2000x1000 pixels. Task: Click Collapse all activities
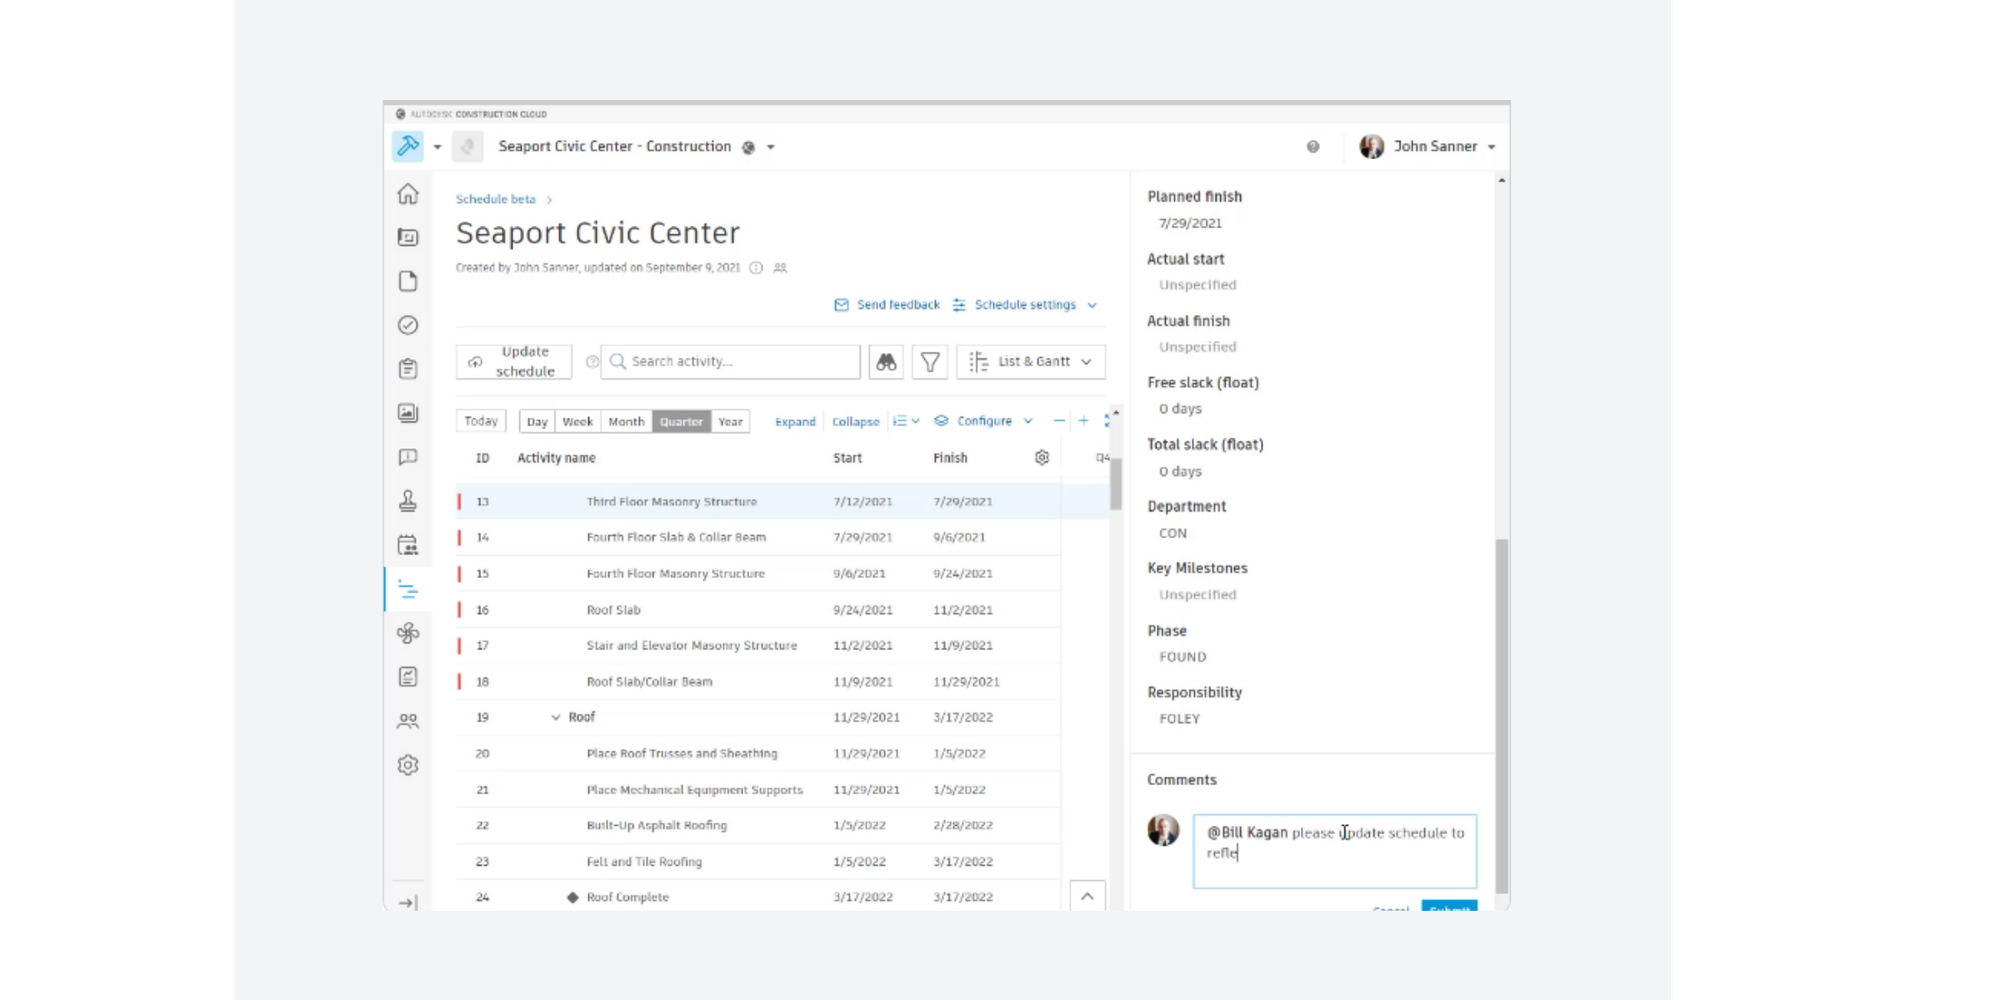coord(856,422)
